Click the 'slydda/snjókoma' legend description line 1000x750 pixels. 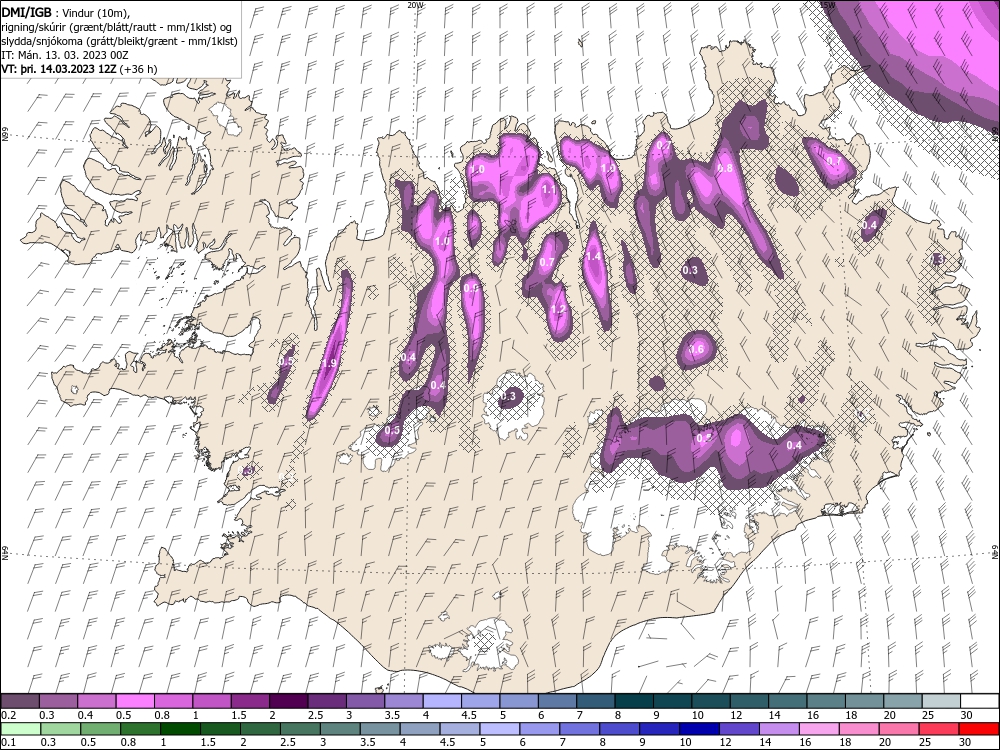[x=120, y=41]
